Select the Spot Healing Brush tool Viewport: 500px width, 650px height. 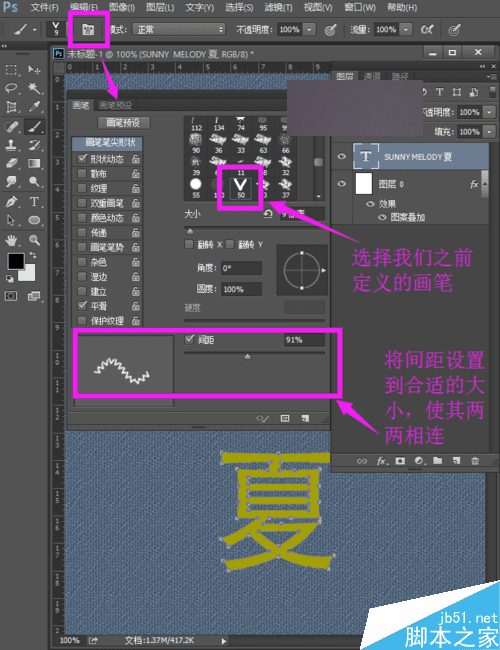tap(11, 126)
